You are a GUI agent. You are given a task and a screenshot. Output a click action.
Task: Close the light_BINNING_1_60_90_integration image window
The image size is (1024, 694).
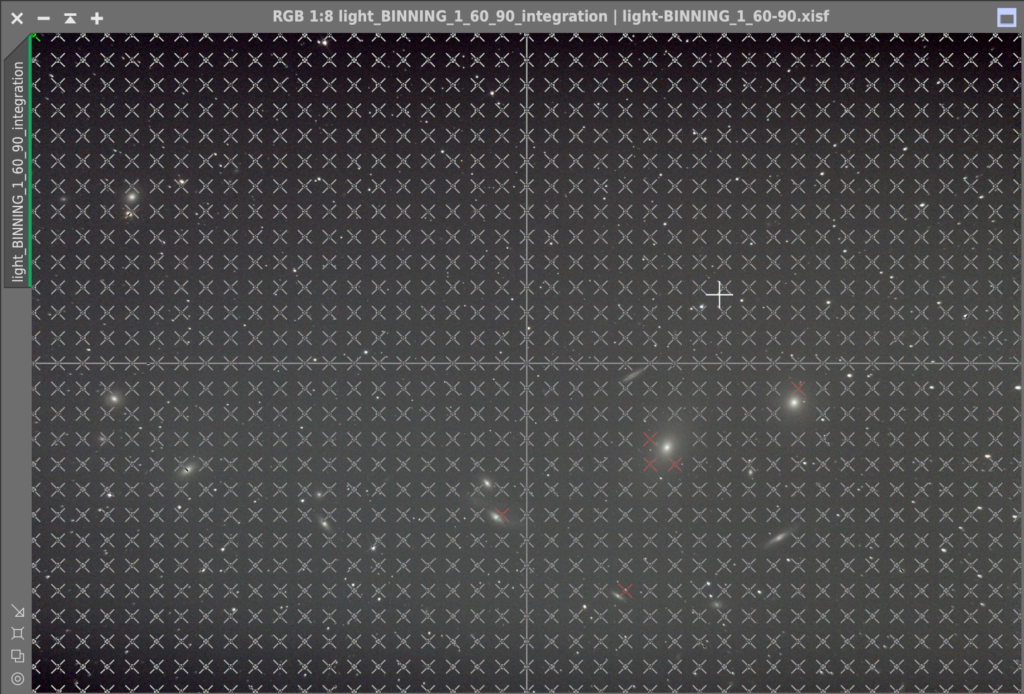17,18
